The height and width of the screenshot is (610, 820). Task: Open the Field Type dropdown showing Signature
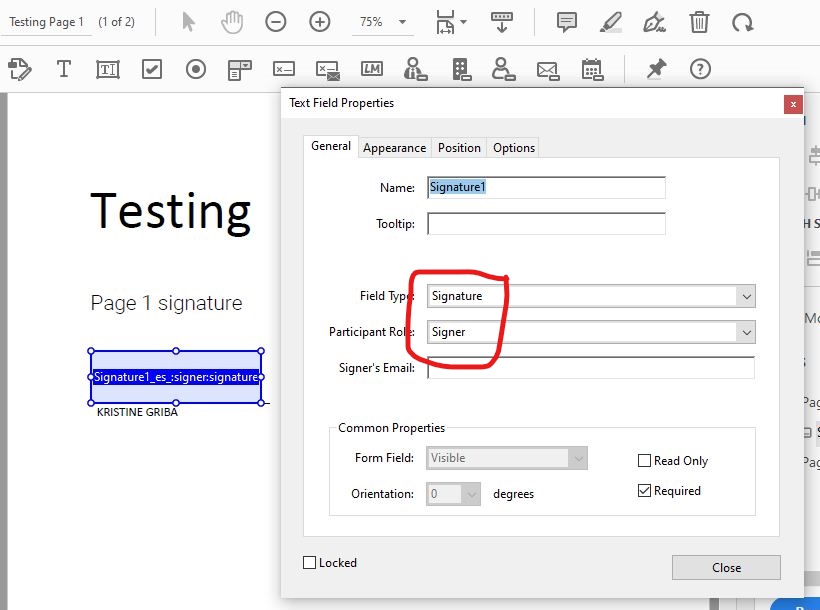(x=746, y=296)
